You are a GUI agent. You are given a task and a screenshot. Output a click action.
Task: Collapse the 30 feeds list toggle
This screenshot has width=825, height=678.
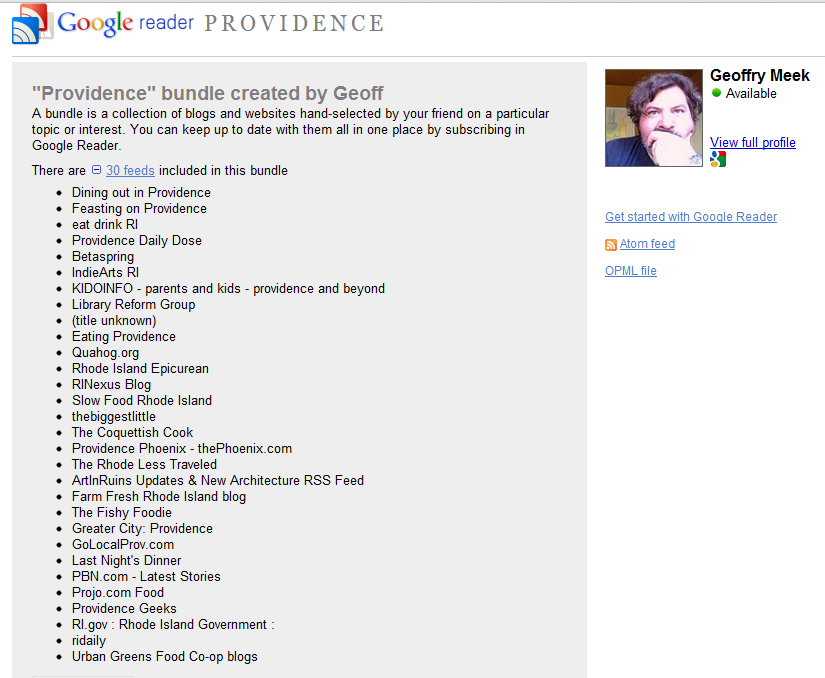[96, 171]
